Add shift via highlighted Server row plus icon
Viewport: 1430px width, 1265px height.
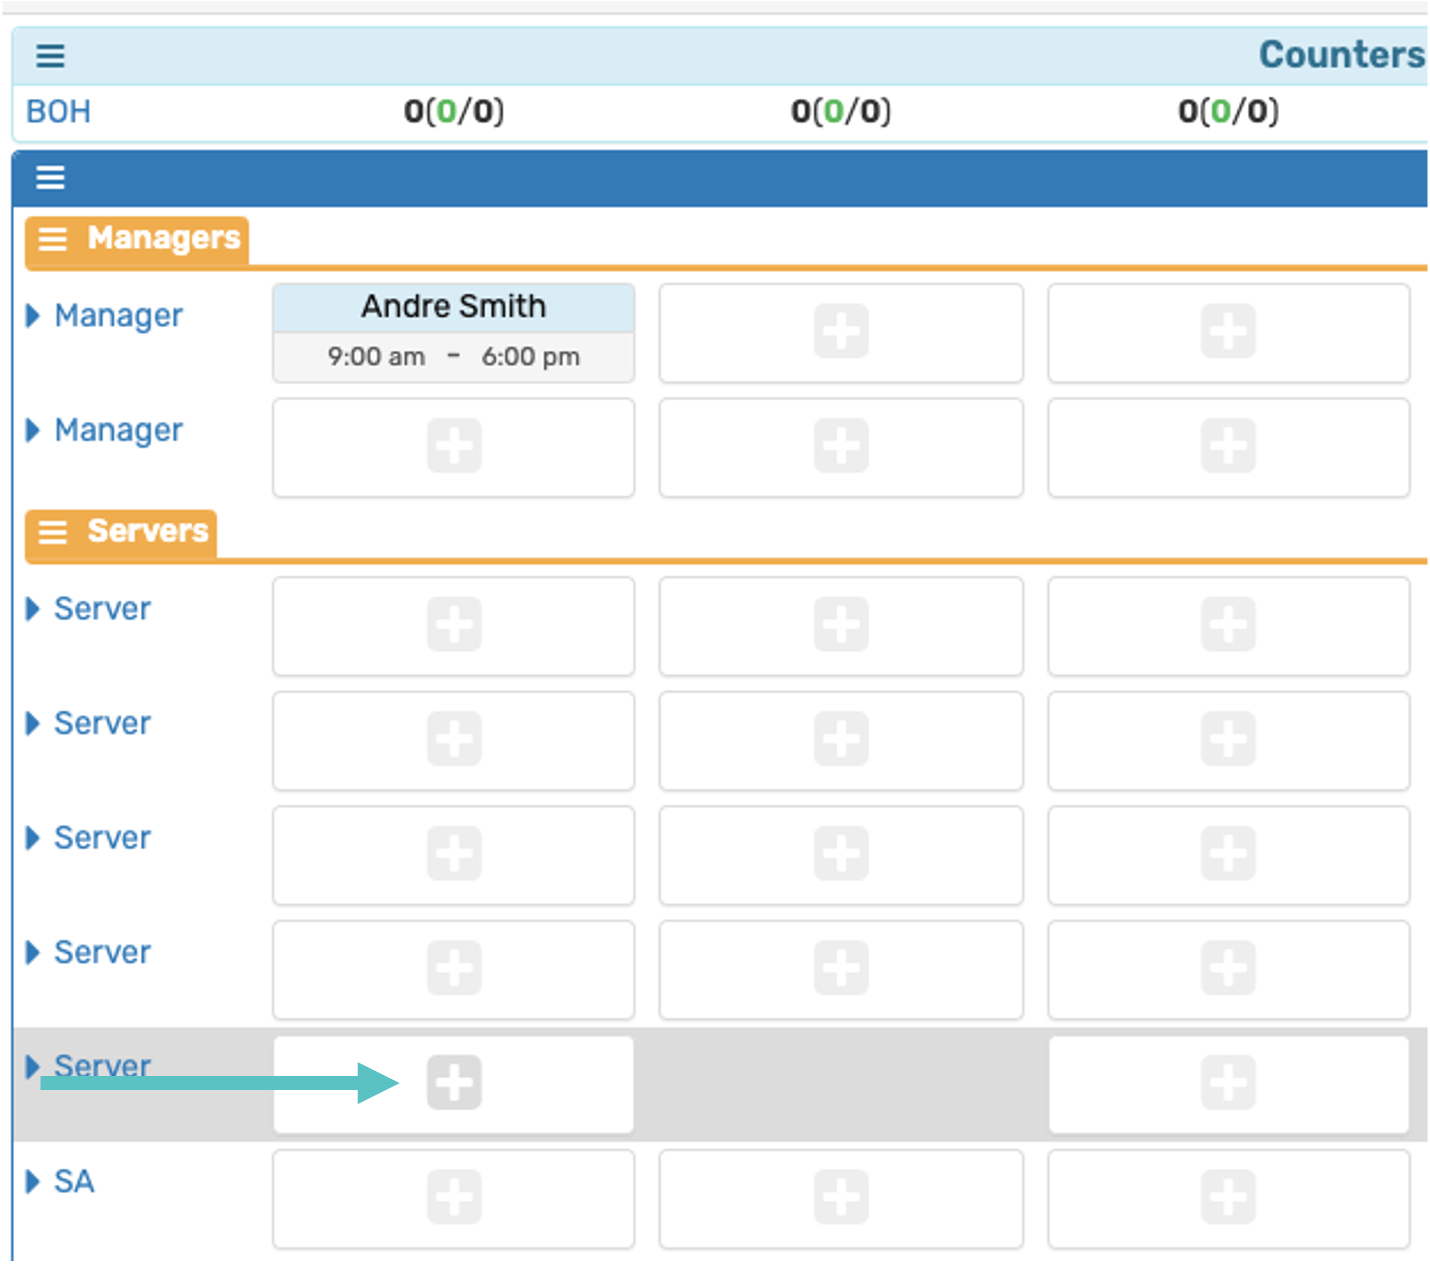tap(454, 1083)
